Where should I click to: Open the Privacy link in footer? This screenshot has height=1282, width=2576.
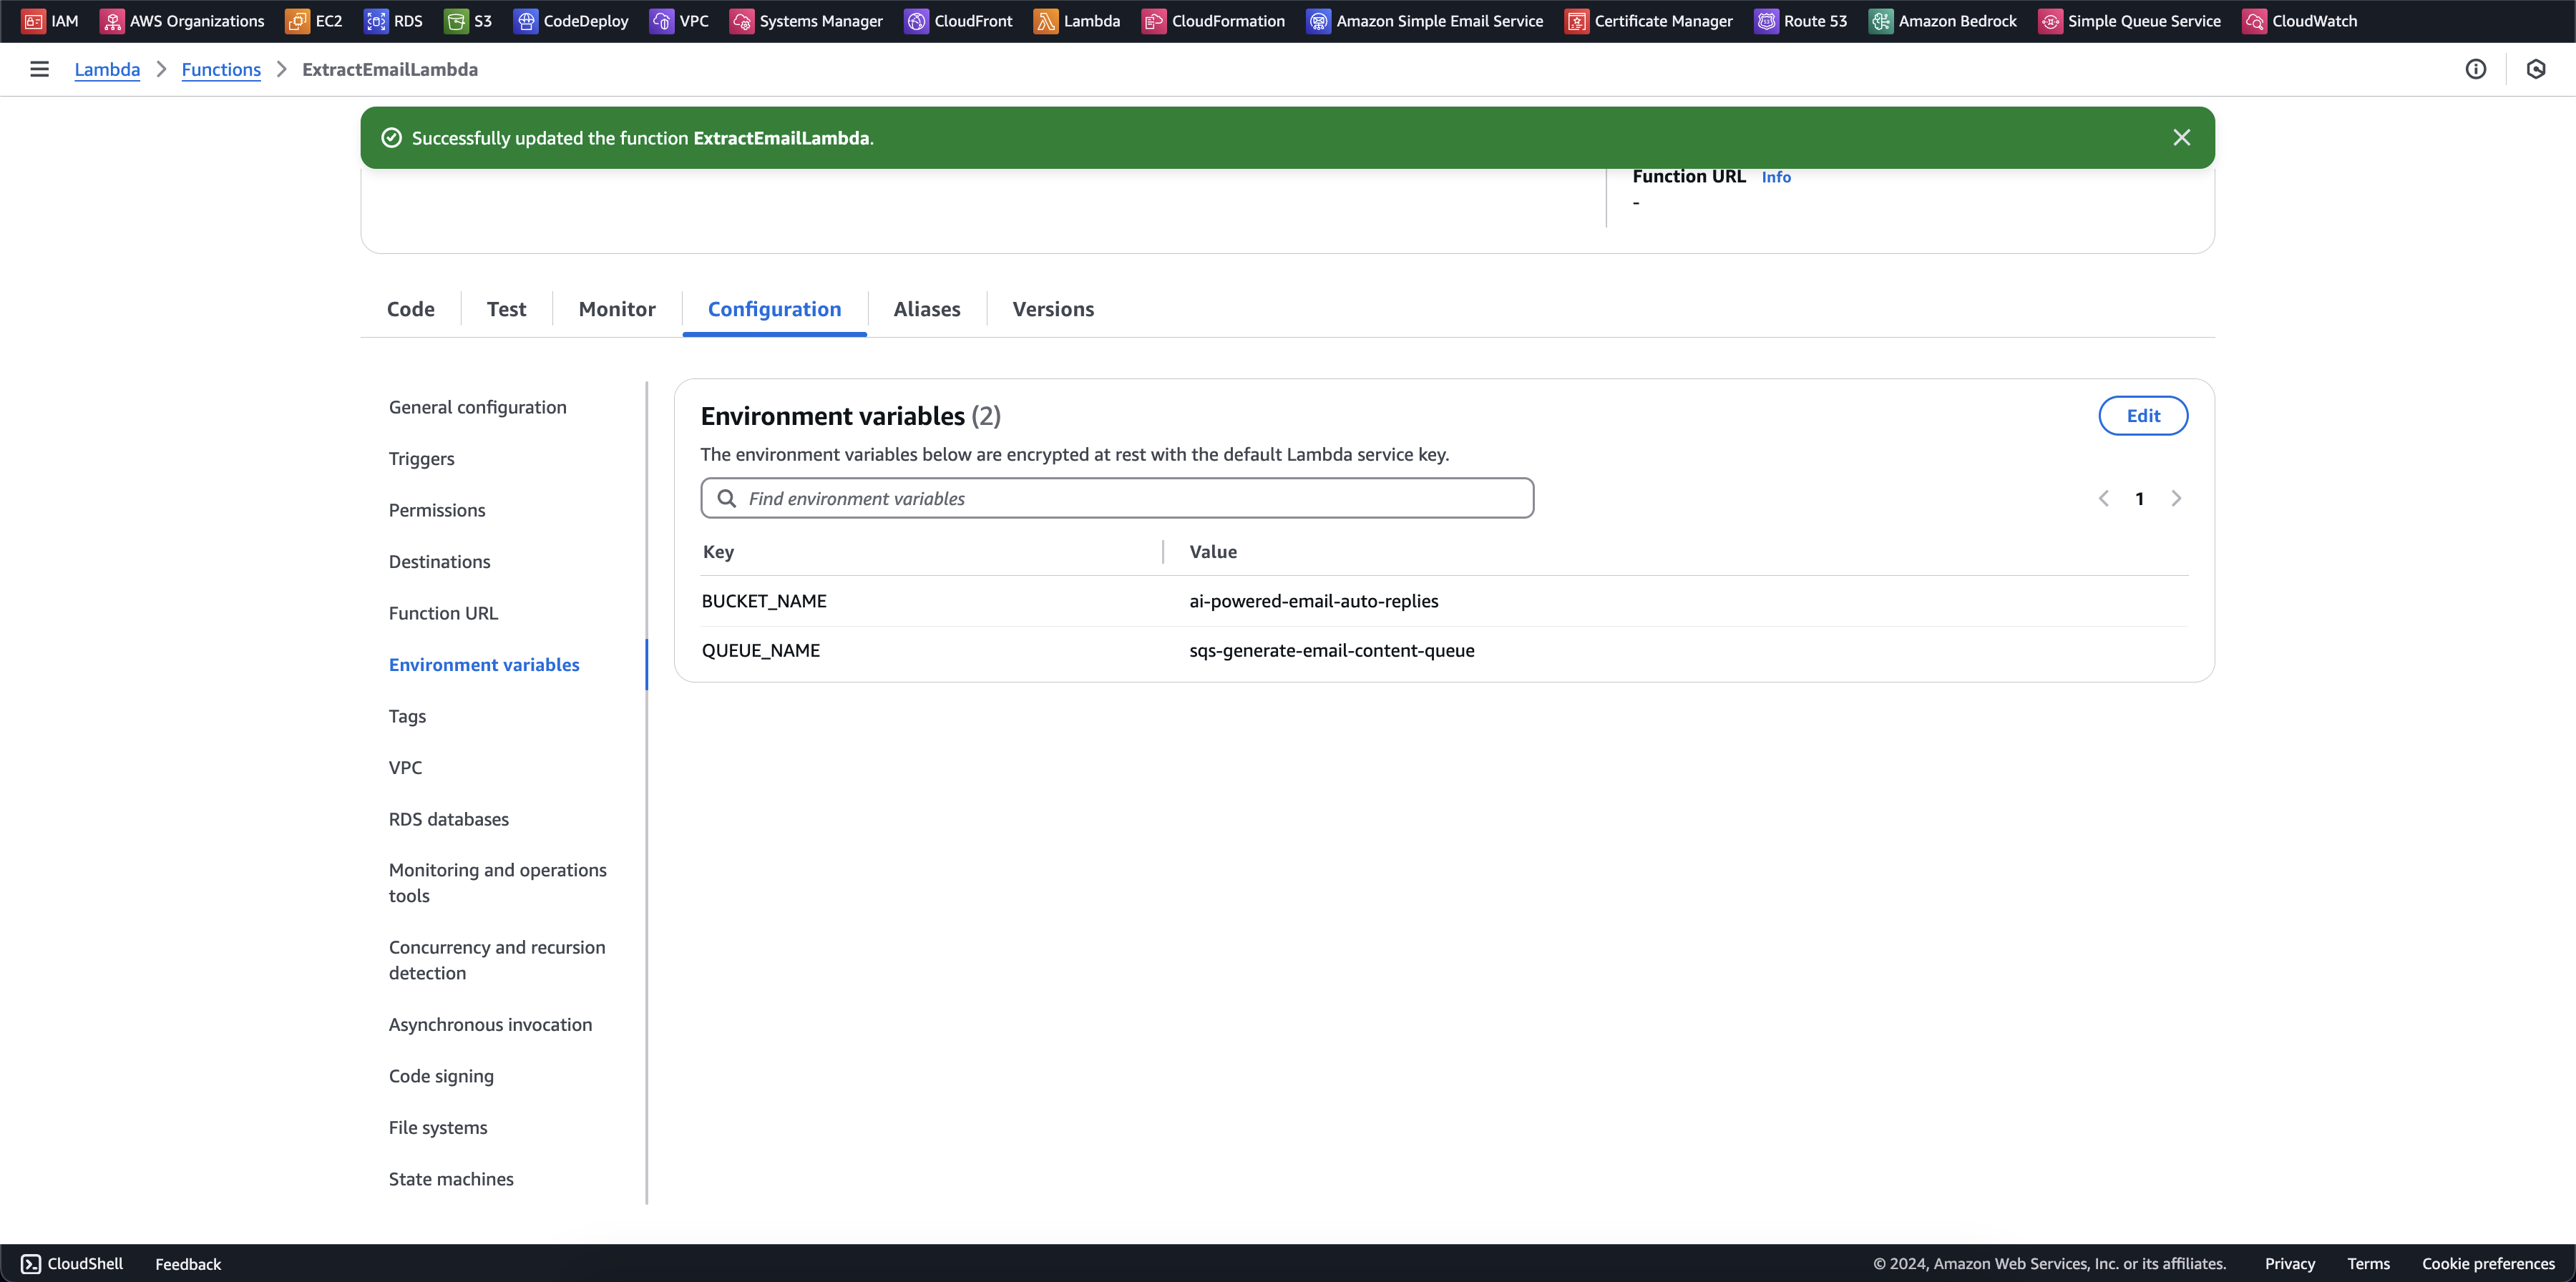click(2290, 1264)
